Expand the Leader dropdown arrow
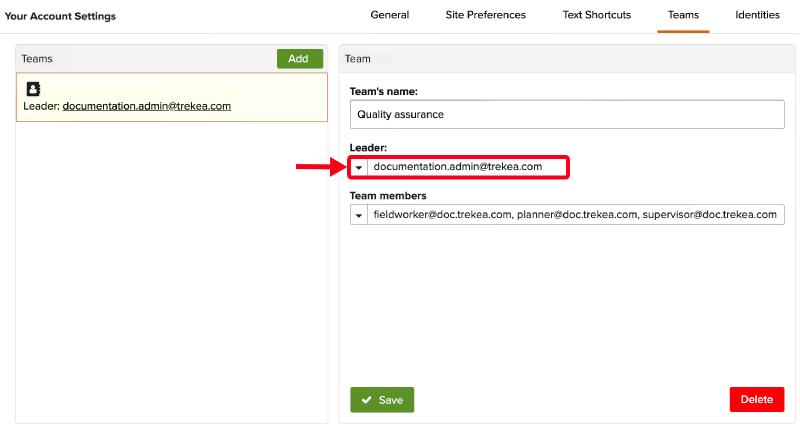Image resolution: width=800 pixels, height=426 pixels. point(359,167)
